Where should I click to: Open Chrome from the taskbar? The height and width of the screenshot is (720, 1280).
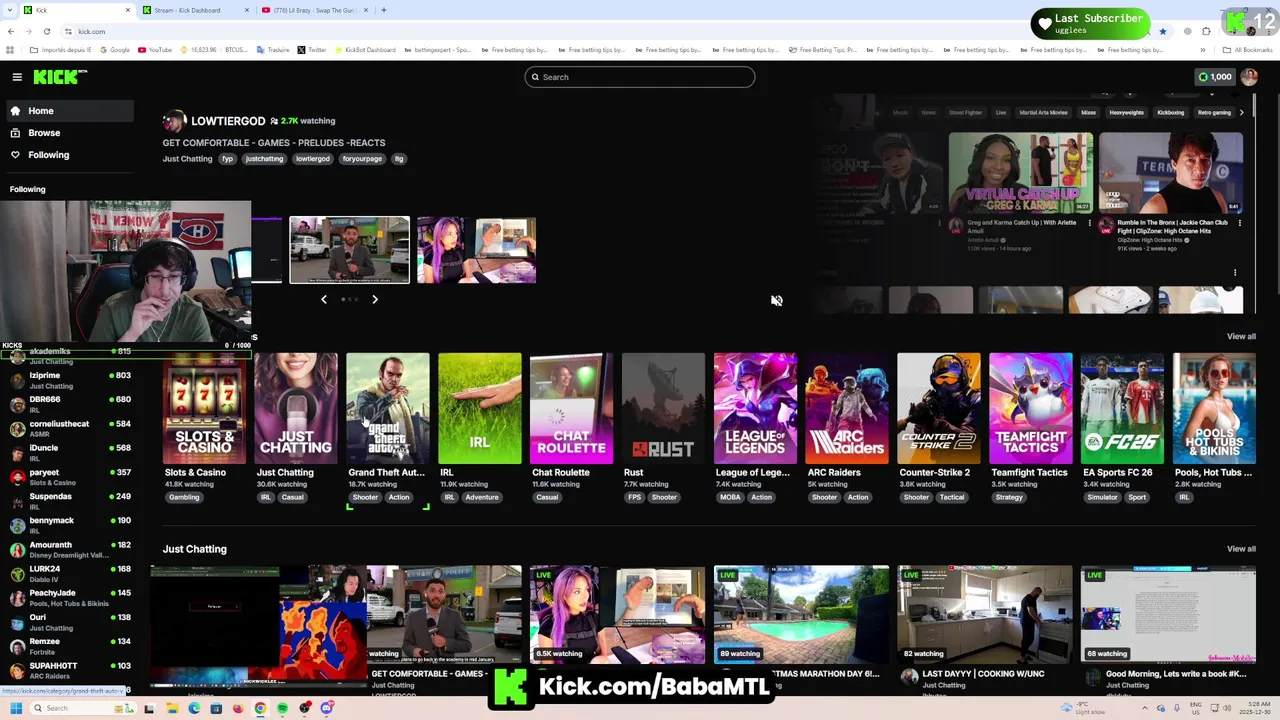click(x=260, y=709)
